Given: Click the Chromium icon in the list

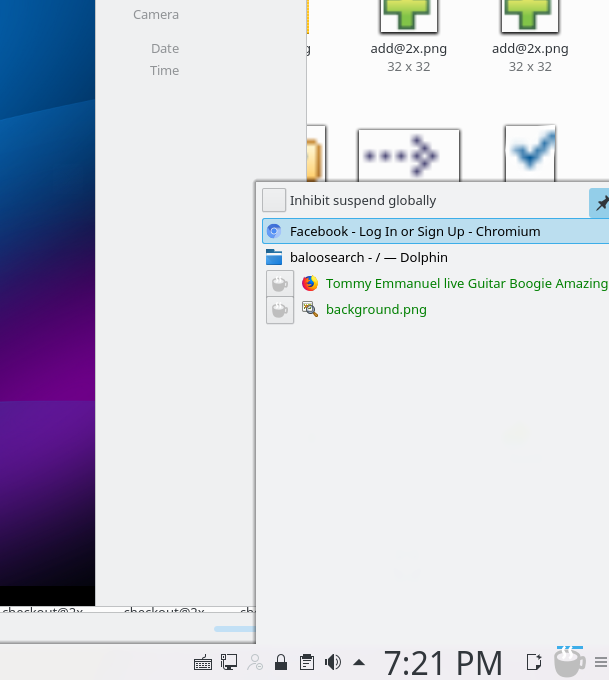Looking at the screenshot, I should pos(274,231).
